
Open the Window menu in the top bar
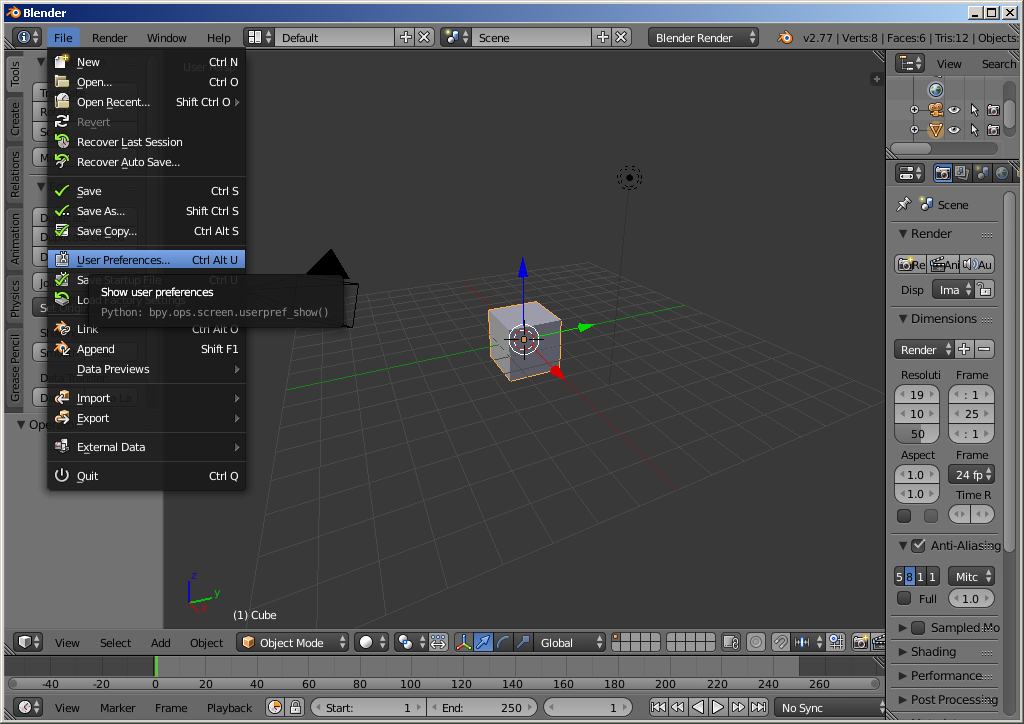click(167, 38)
